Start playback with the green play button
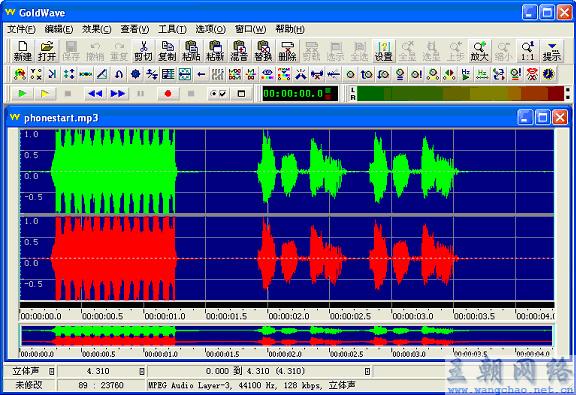The image size is (576, 395). coord(22,94)
